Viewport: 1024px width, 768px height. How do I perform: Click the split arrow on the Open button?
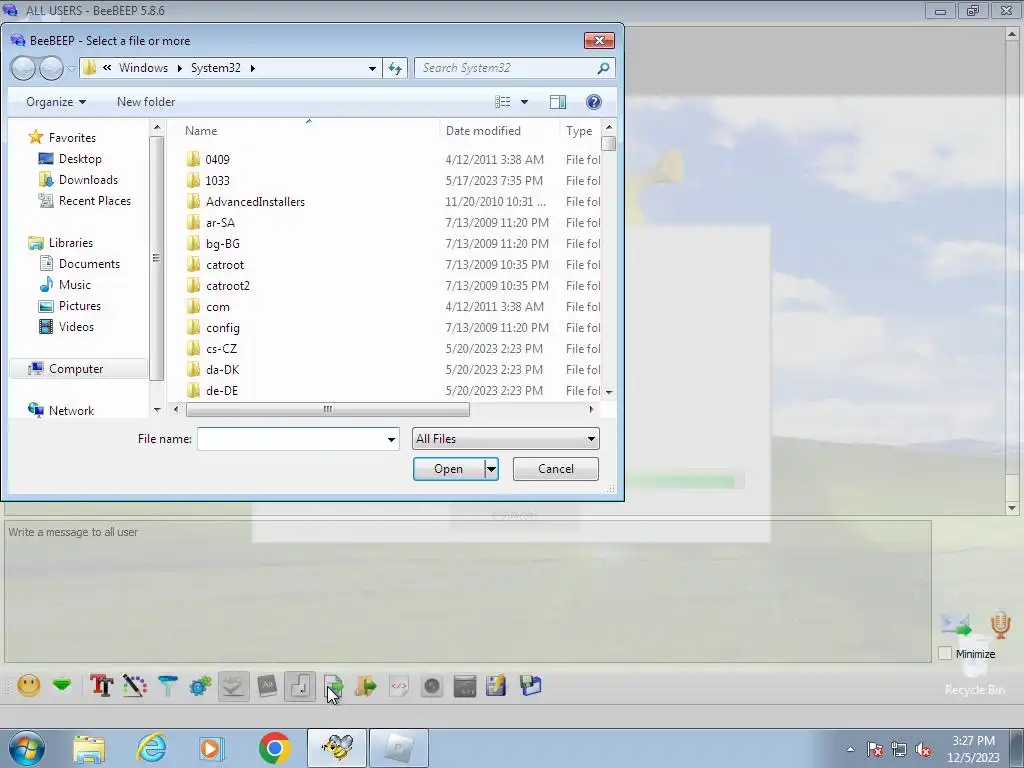pos(491,469)
